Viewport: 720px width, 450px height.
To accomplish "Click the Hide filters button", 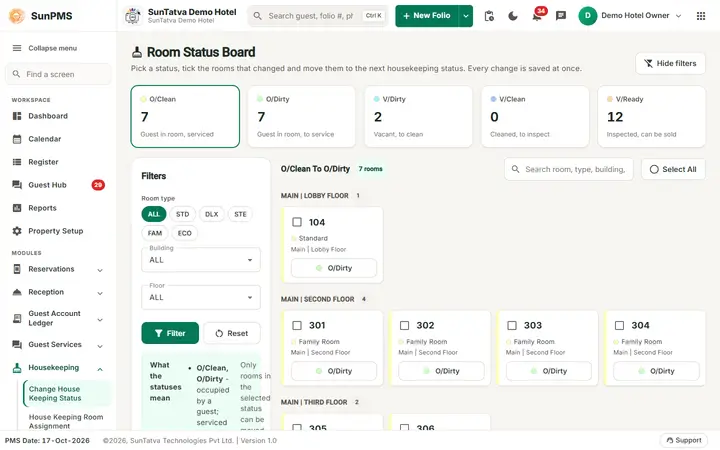I will pyautogui.click(x=670, y=63).
